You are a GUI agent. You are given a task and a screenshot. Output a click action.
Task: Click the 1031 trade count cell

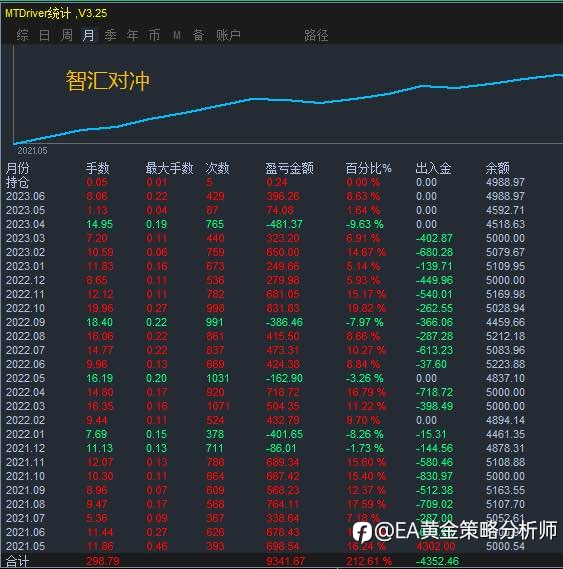(218, 378)
